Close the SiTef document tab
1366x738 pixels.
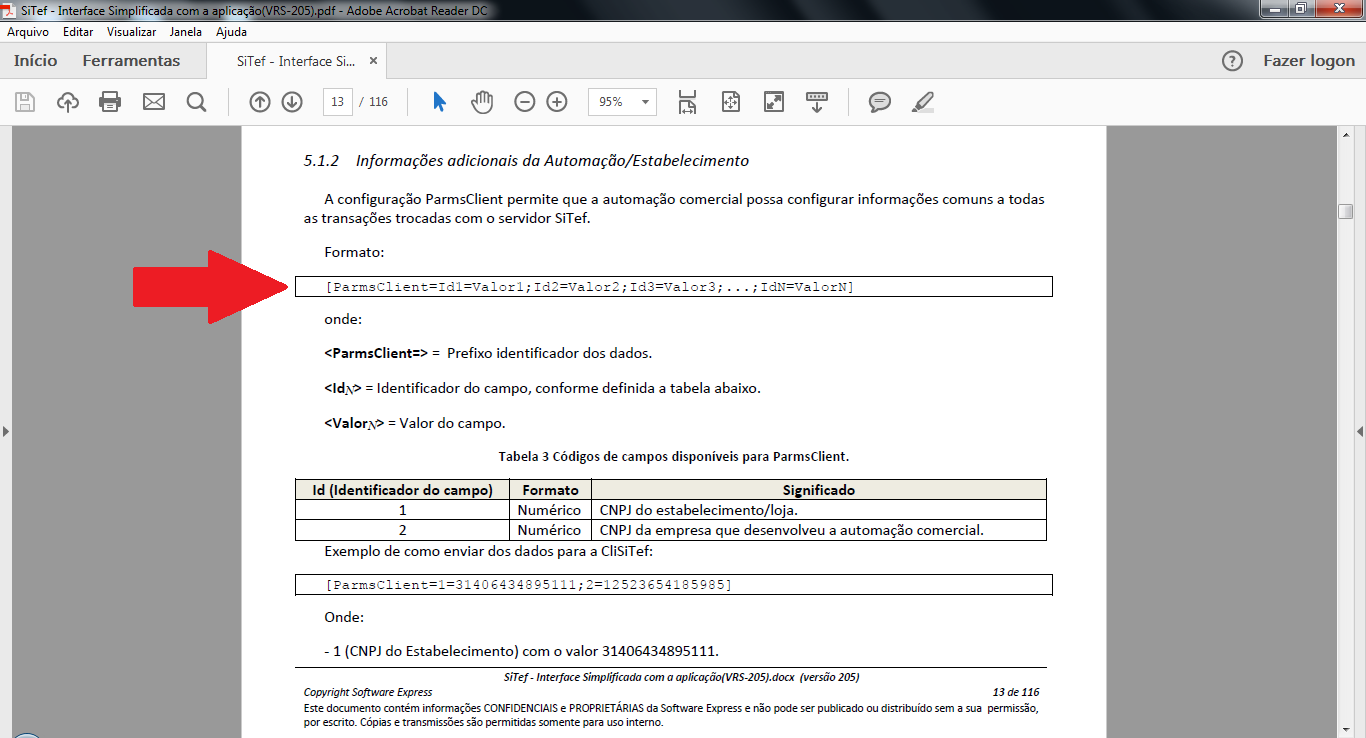pos(374,61)
